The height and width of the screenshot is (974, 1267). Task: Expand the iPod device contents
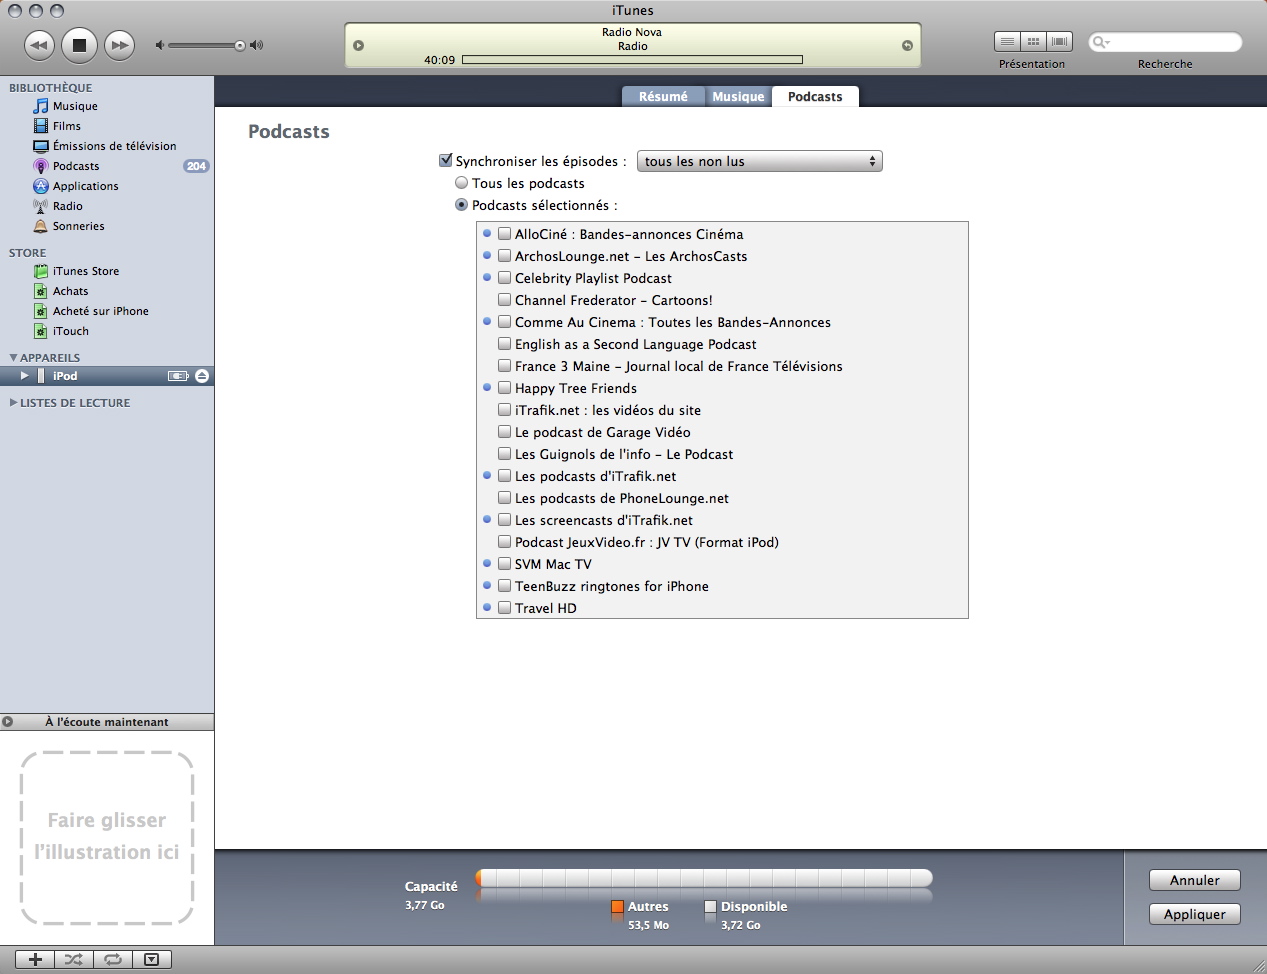click(x=24, y=376)
